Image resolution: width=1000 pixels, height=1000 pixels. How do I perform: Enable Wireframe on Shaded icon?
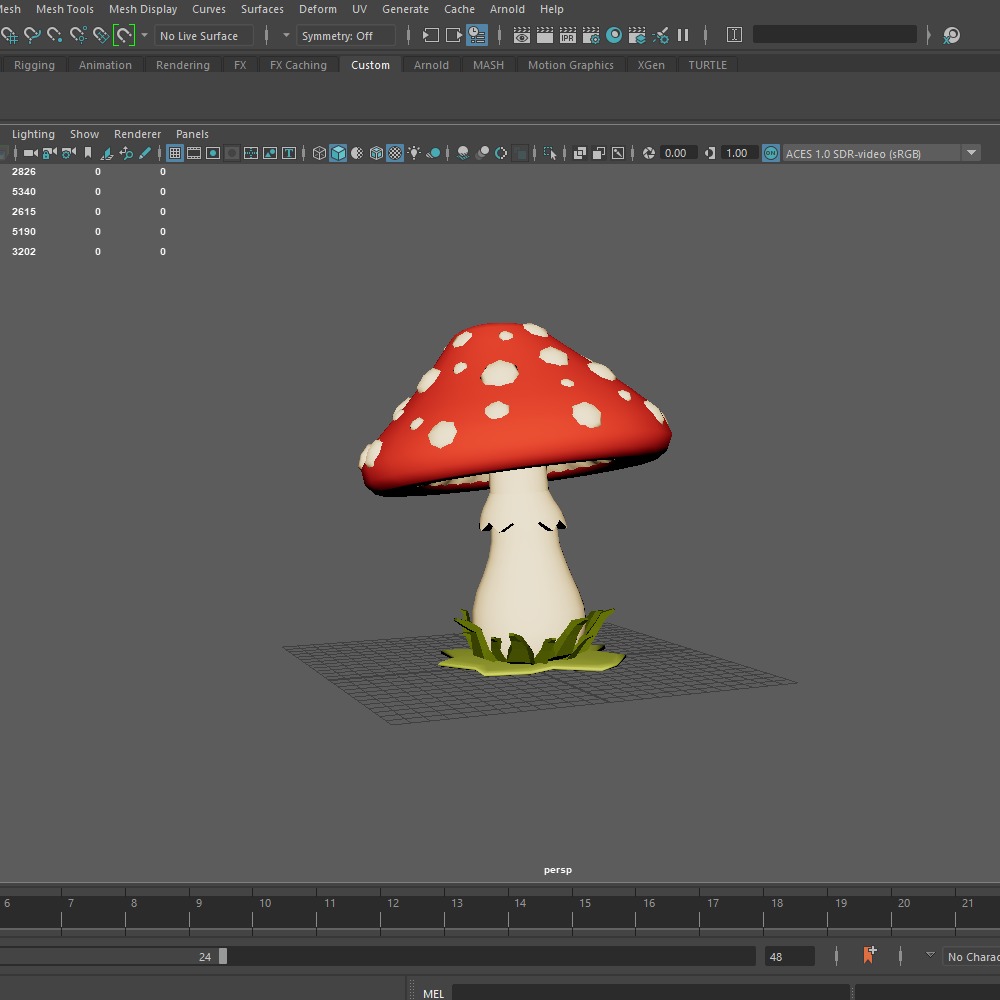click(376, 153)
